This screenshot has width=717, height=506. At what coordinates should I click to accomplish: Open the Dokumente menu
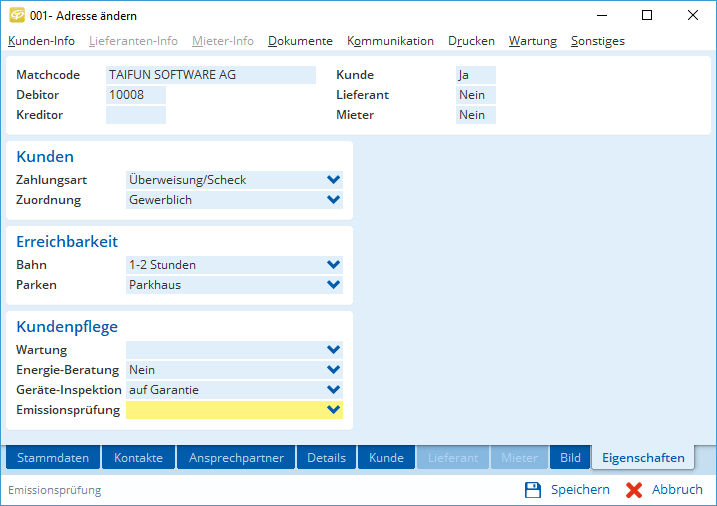[300, 41]
